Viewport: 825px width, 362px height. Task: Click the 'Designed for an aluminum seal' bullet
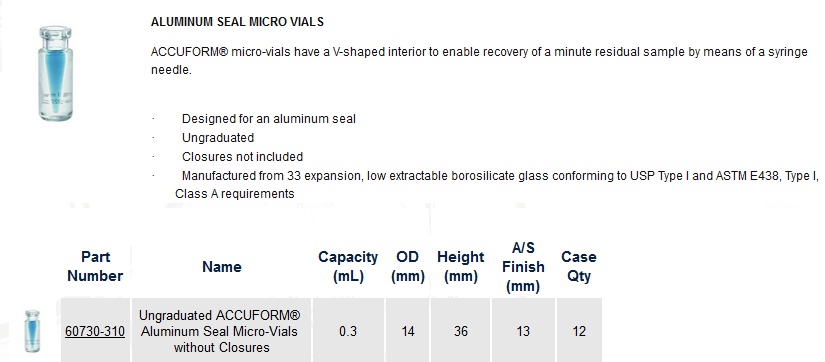click(x=269, y=119)
